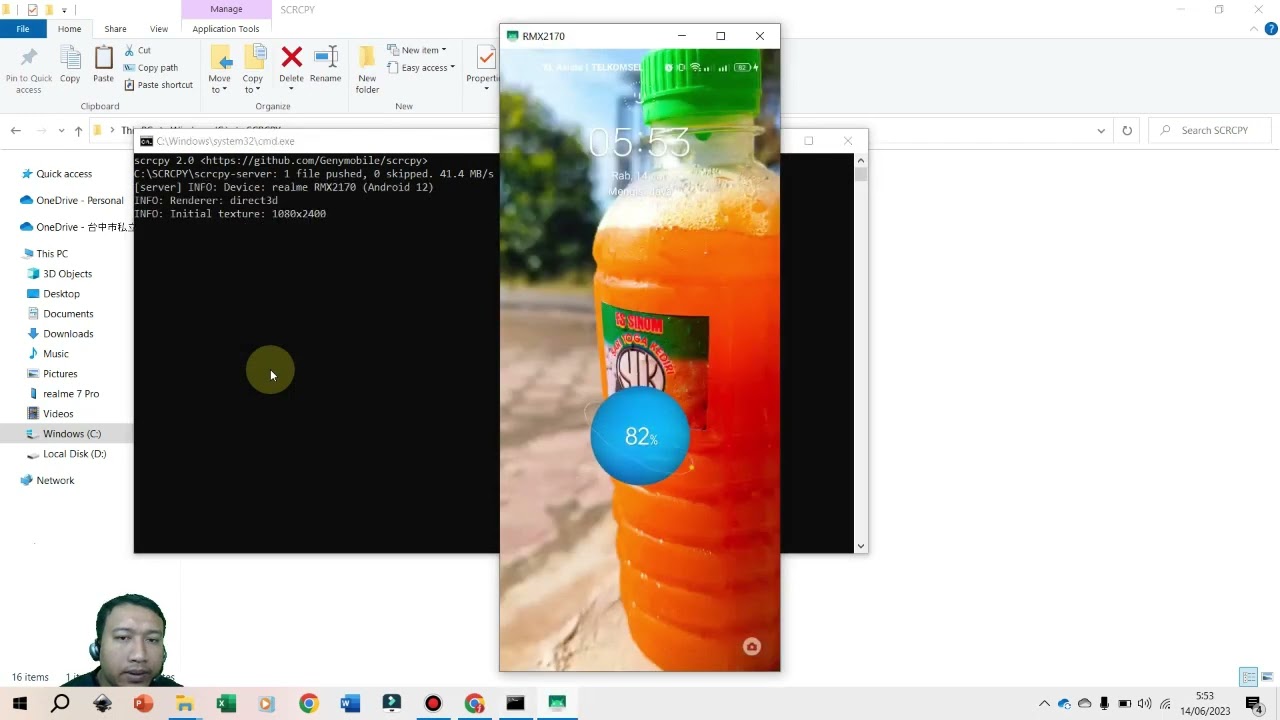The height and width of the screenshot is (720, 1280).
Task: Open the File tab
Action: pyautogui.click(x=22, y=29)
